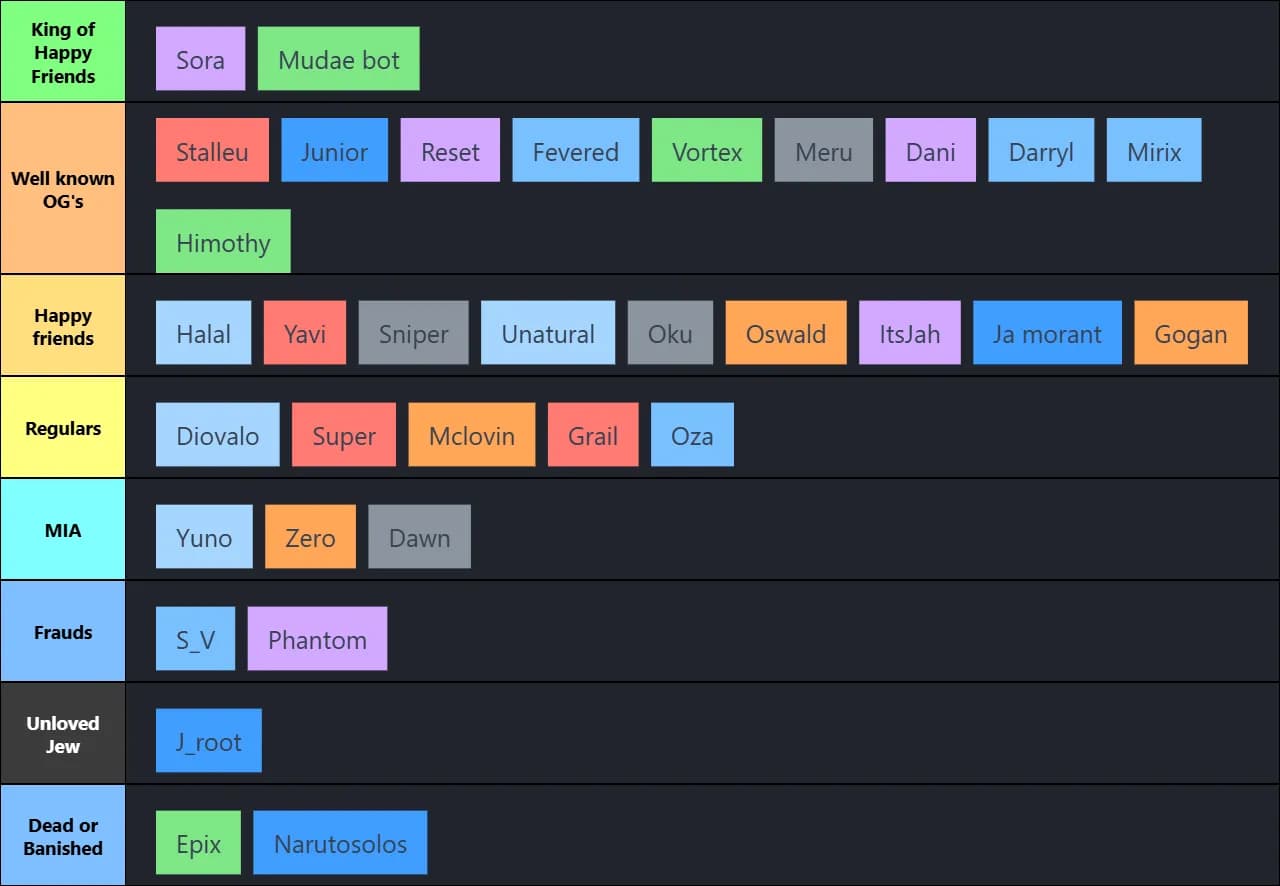Click the cyan MIA tier label
The image size is (1280, 886).
point(63,530)
